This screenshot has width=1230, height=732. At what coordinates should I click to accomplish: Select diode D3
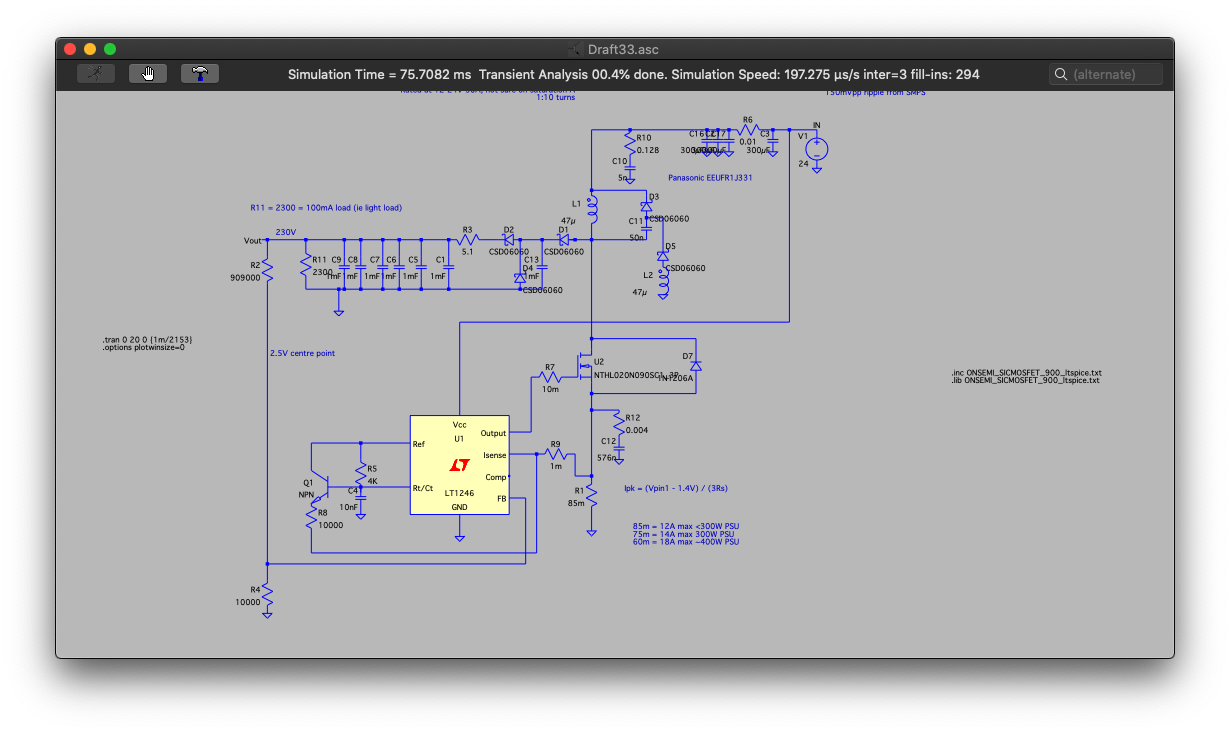click(646, 205)
